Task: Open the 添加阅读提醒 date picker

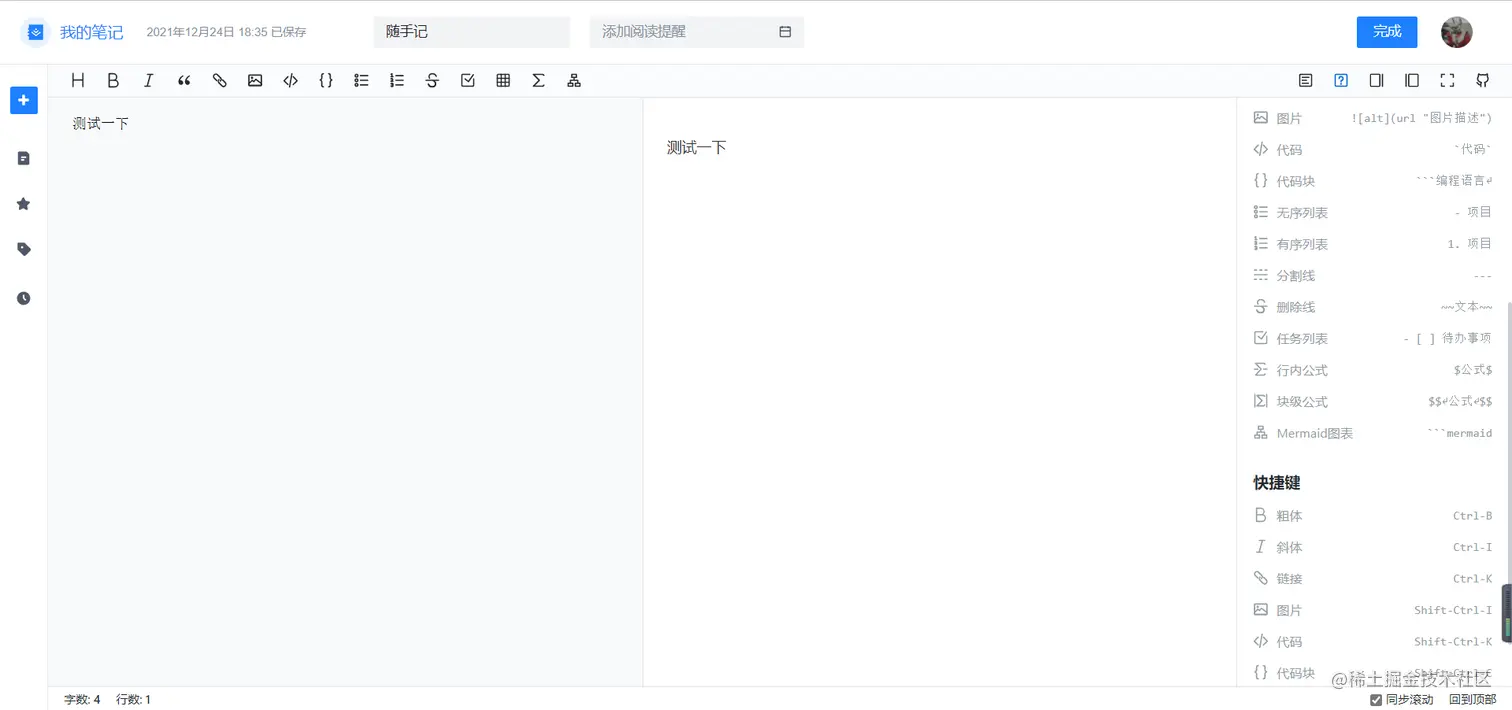Action: pos(697,32)
